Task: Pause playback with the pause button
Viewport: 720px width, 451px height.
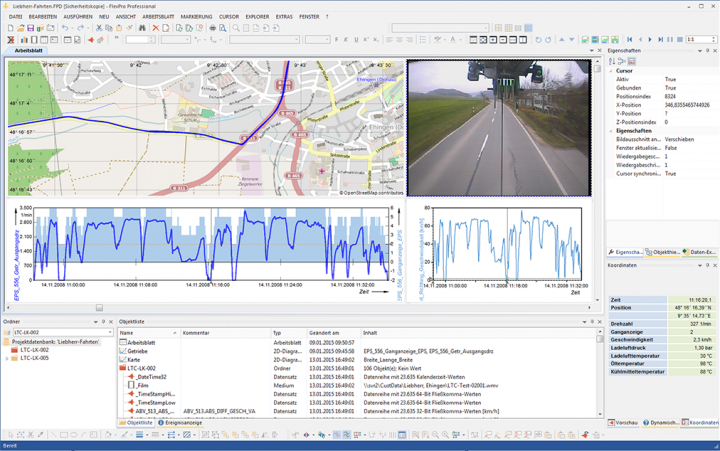Action: [670, 40]
